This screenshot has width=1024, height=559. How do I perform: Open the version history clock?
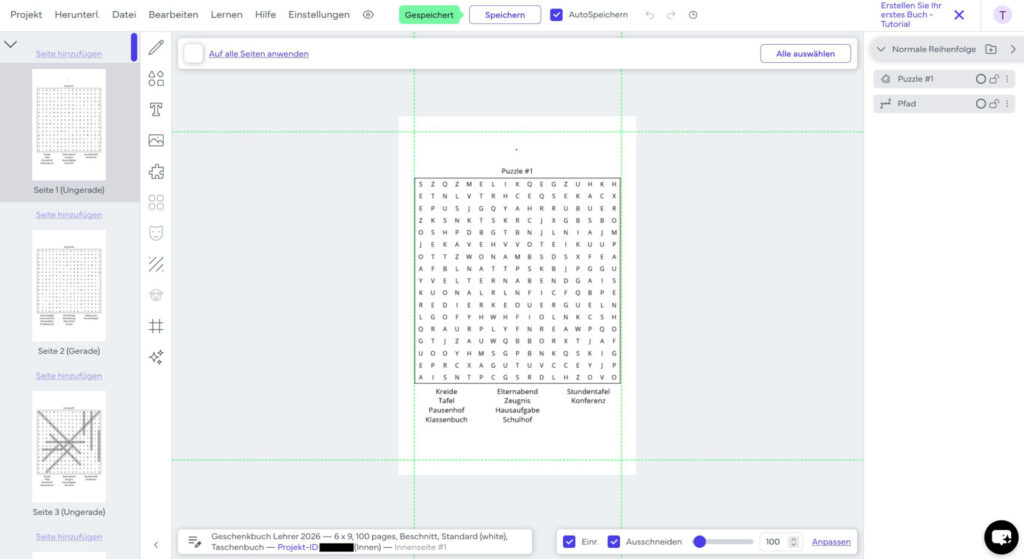coord(693,15)
